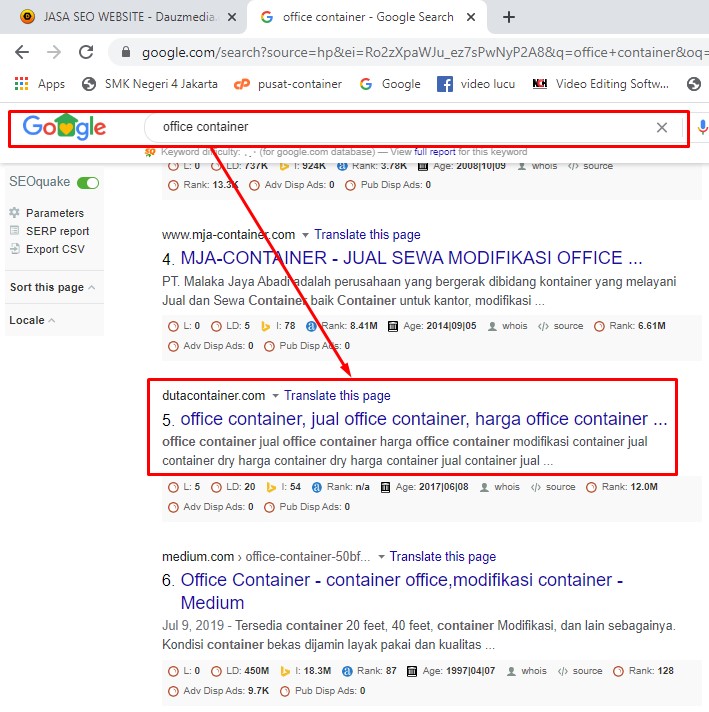
Task: Open the pusat-container bookmark
Action: 288,84
